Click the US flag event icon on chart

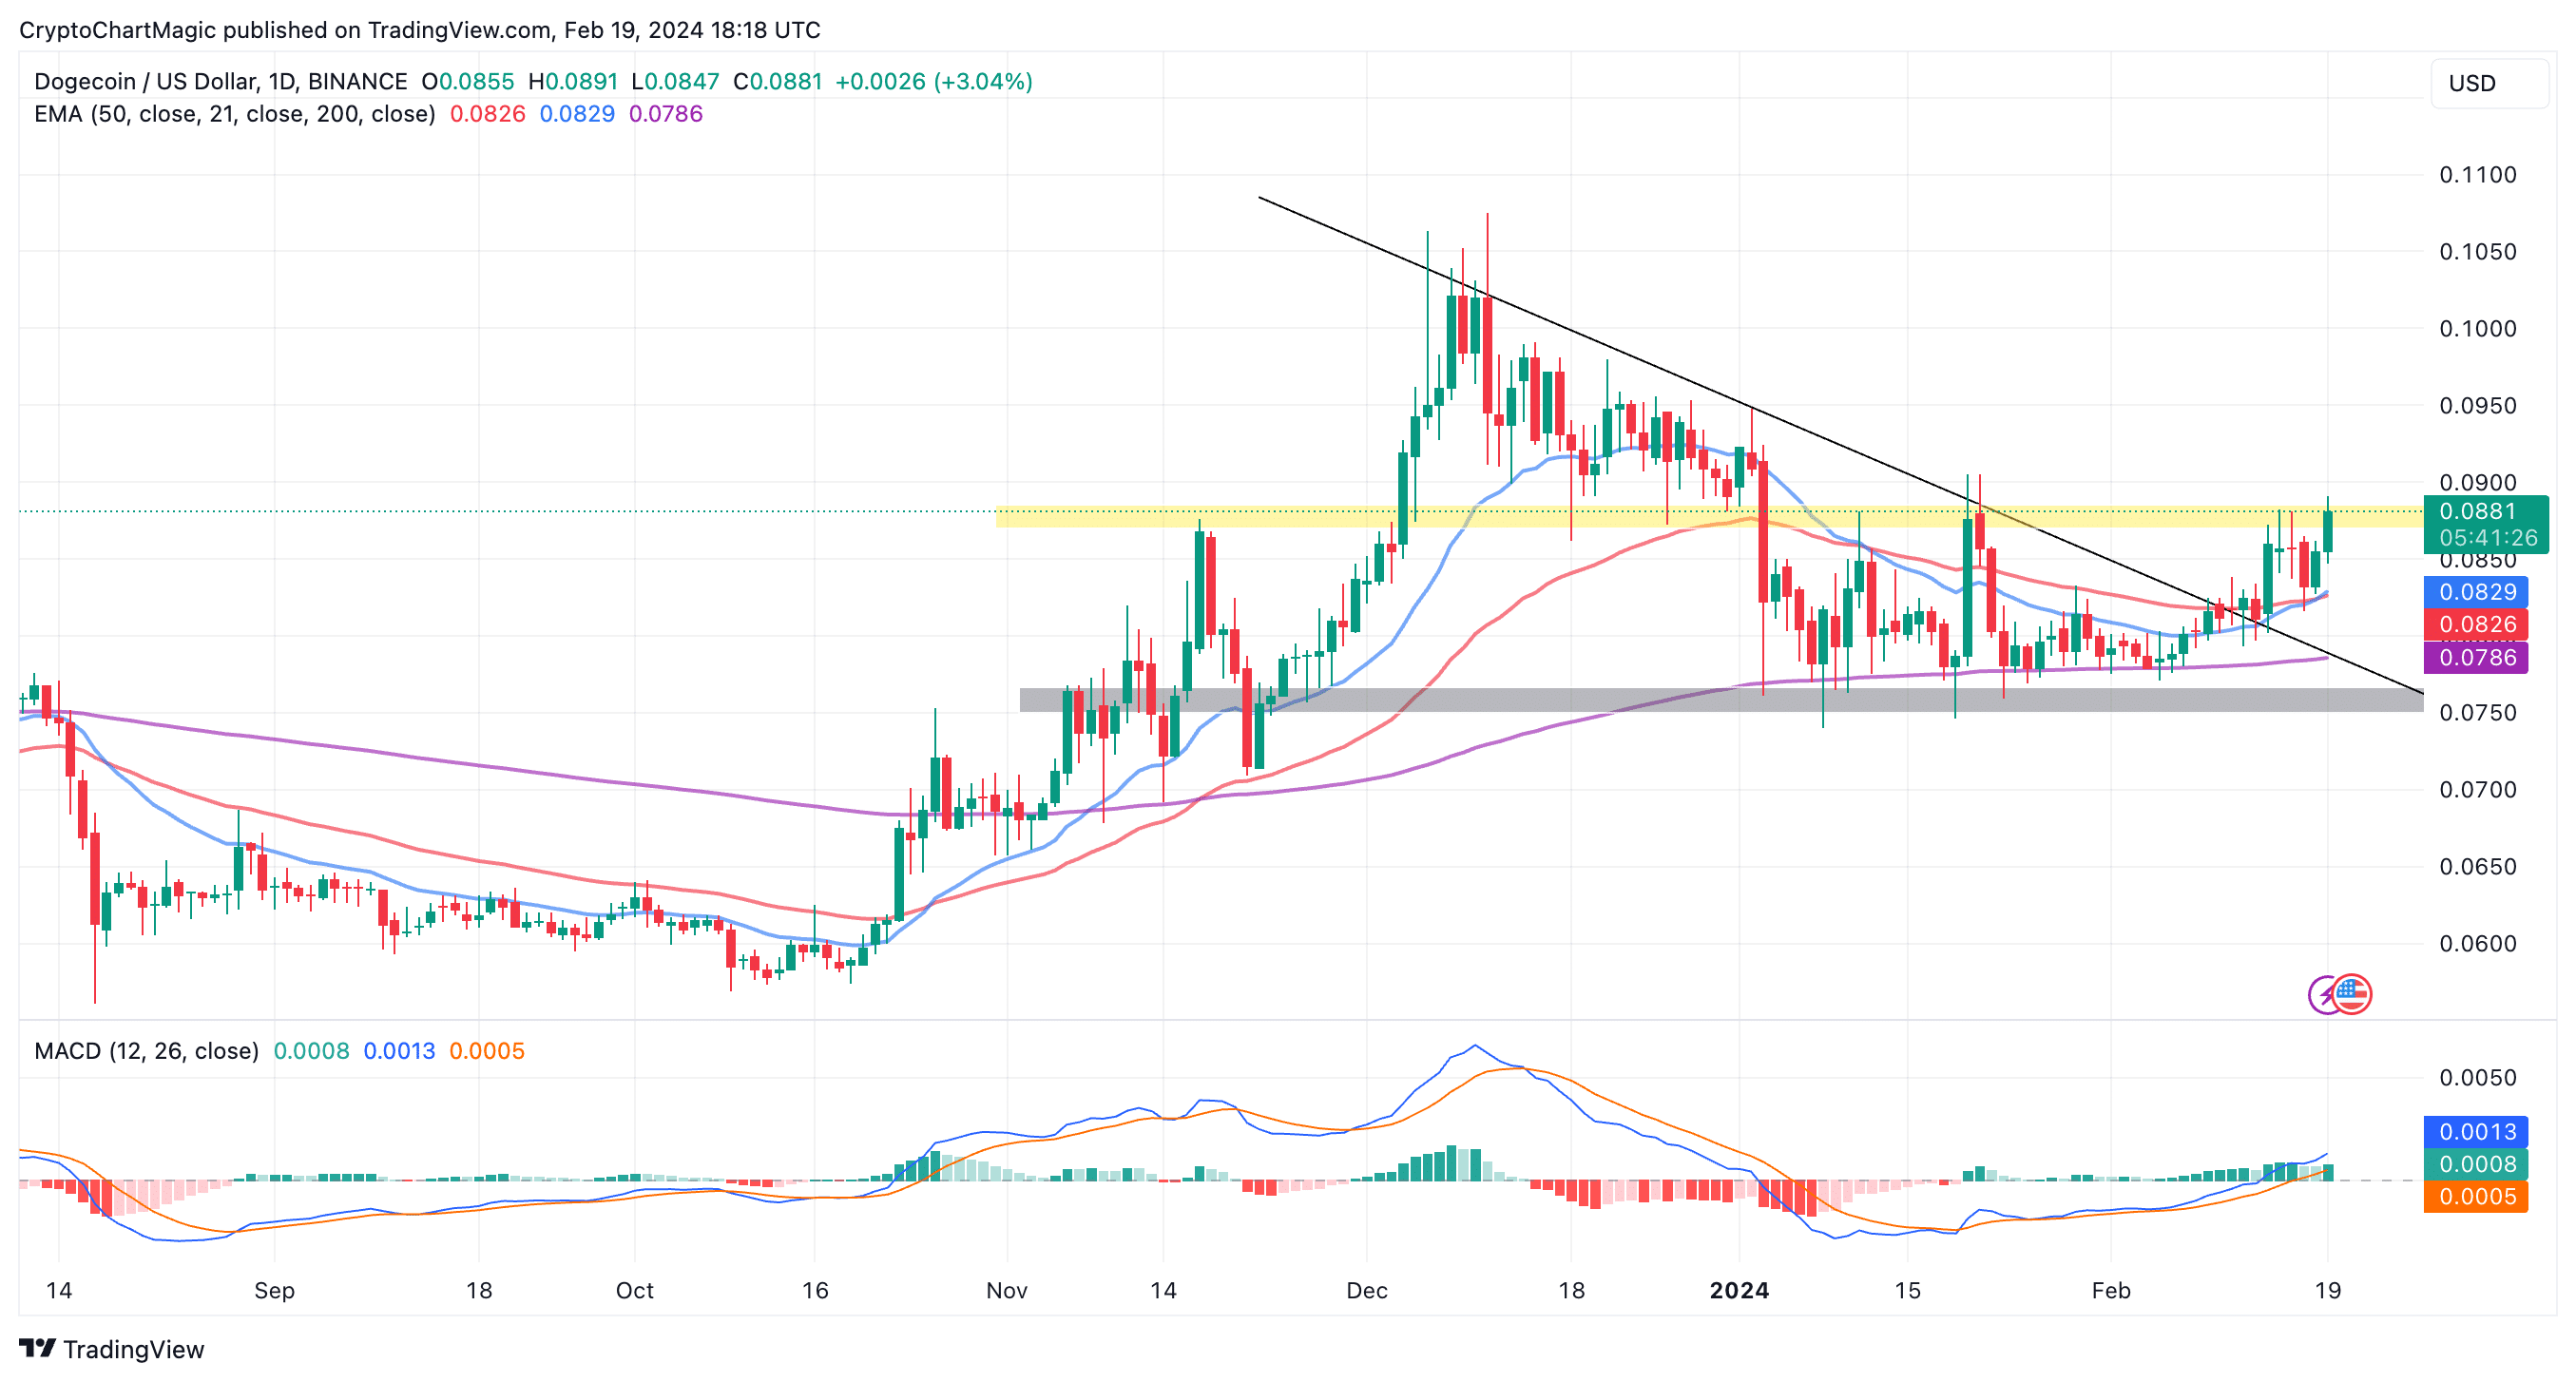pos(2352,994)
